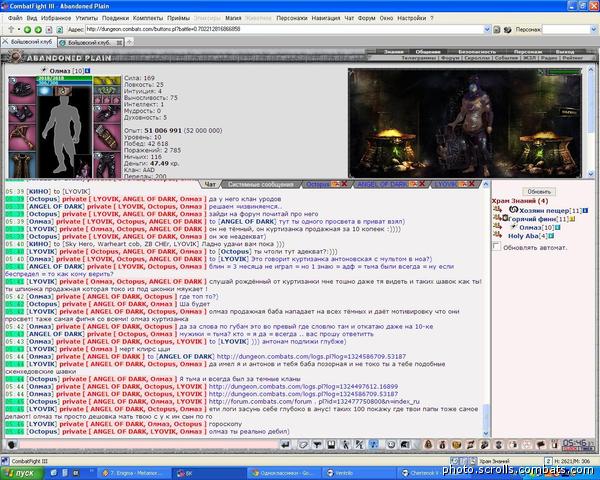Switch to the ANGEL OF DARK chat tab
Screen dimensions: 600x480
[x=382, y=184]
